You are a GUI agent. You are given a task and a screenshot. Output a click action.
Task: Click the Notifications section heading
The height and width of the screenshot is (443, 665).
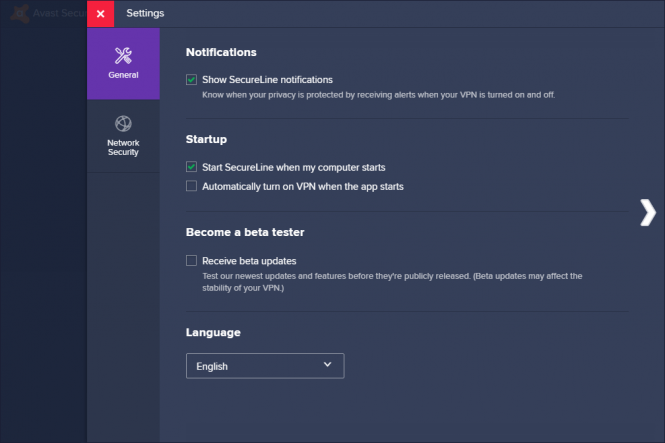[x=221, y=52]
